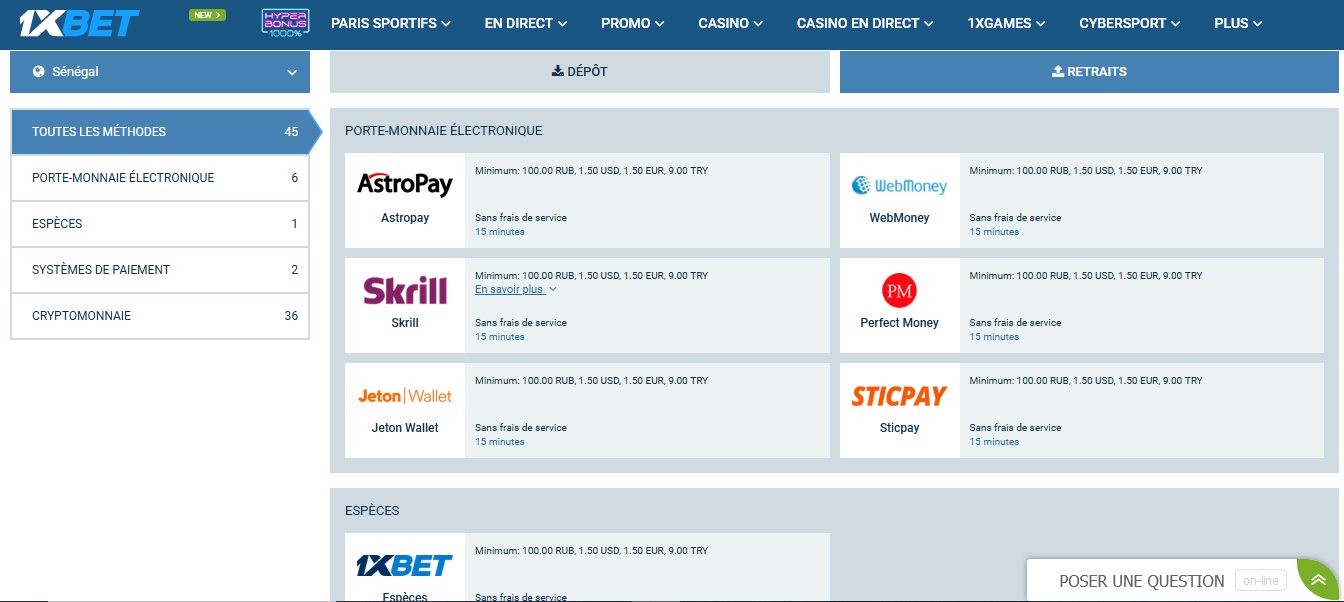
Task: Expand the Promo menu
Action: [633, 23]
